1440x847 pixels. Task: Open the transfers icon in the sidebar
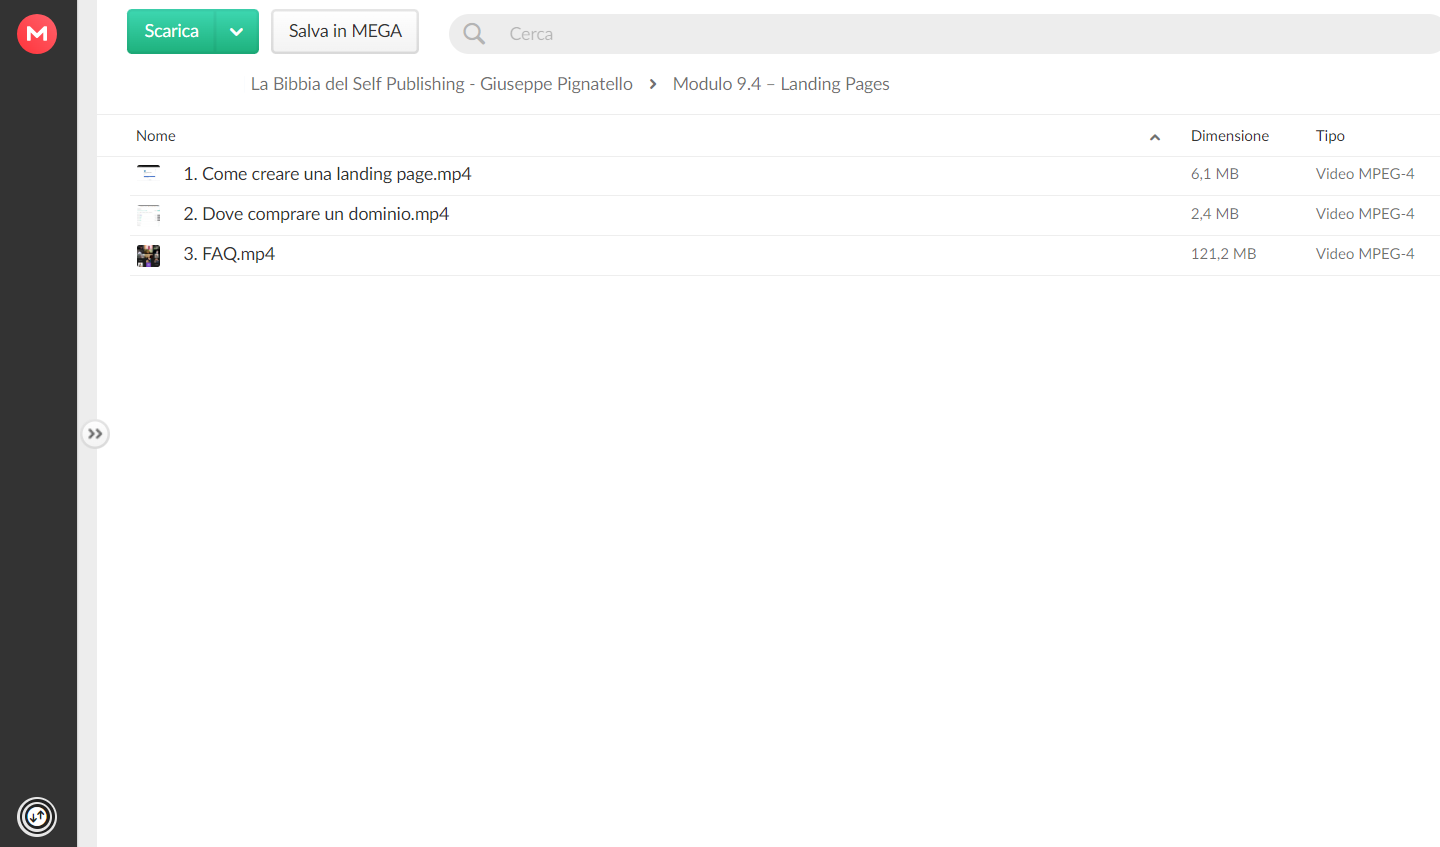tap(37, 817)
